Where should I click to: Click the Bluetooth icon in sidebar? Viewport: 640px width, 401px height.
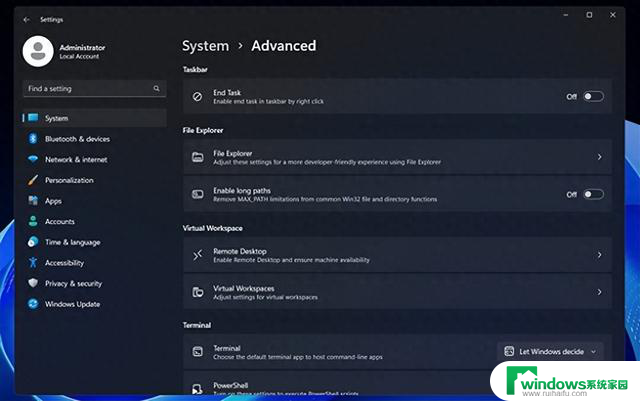point(33,138)
